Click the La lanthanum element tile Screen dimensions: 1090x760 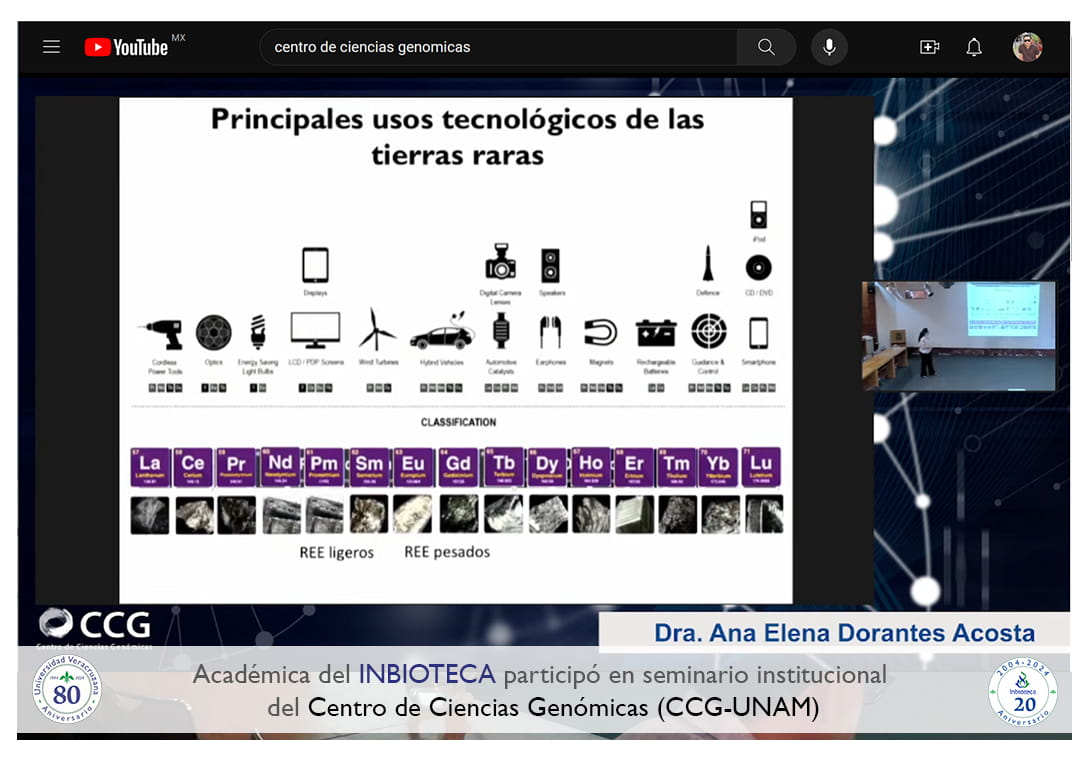point(149,466)
